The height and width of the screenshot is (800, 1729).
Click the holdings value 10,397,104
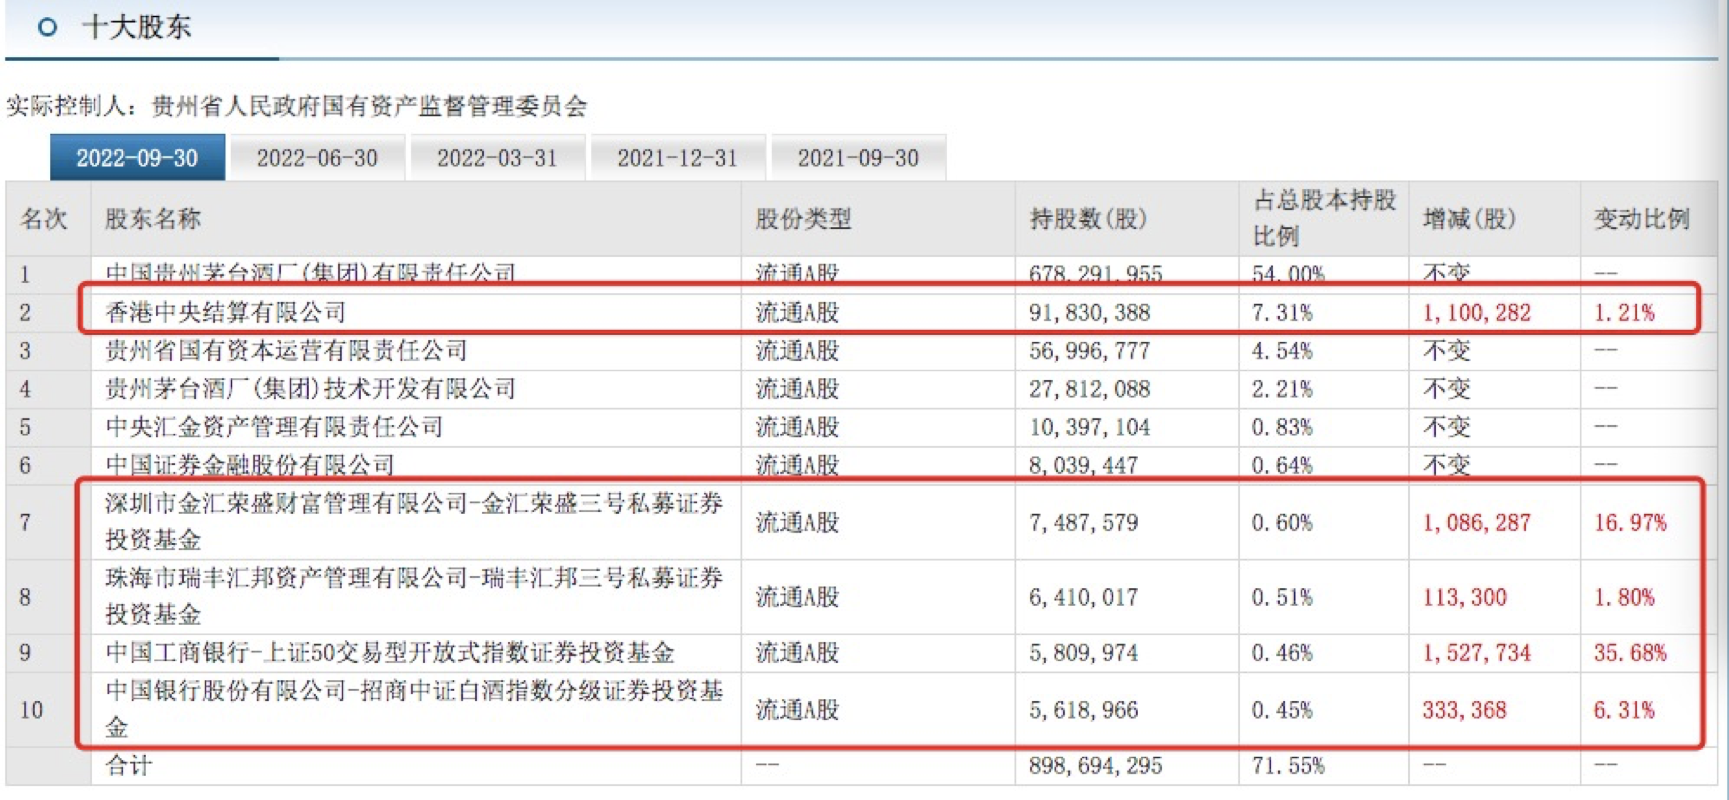pyautogui.click(x=1089, y=427)
